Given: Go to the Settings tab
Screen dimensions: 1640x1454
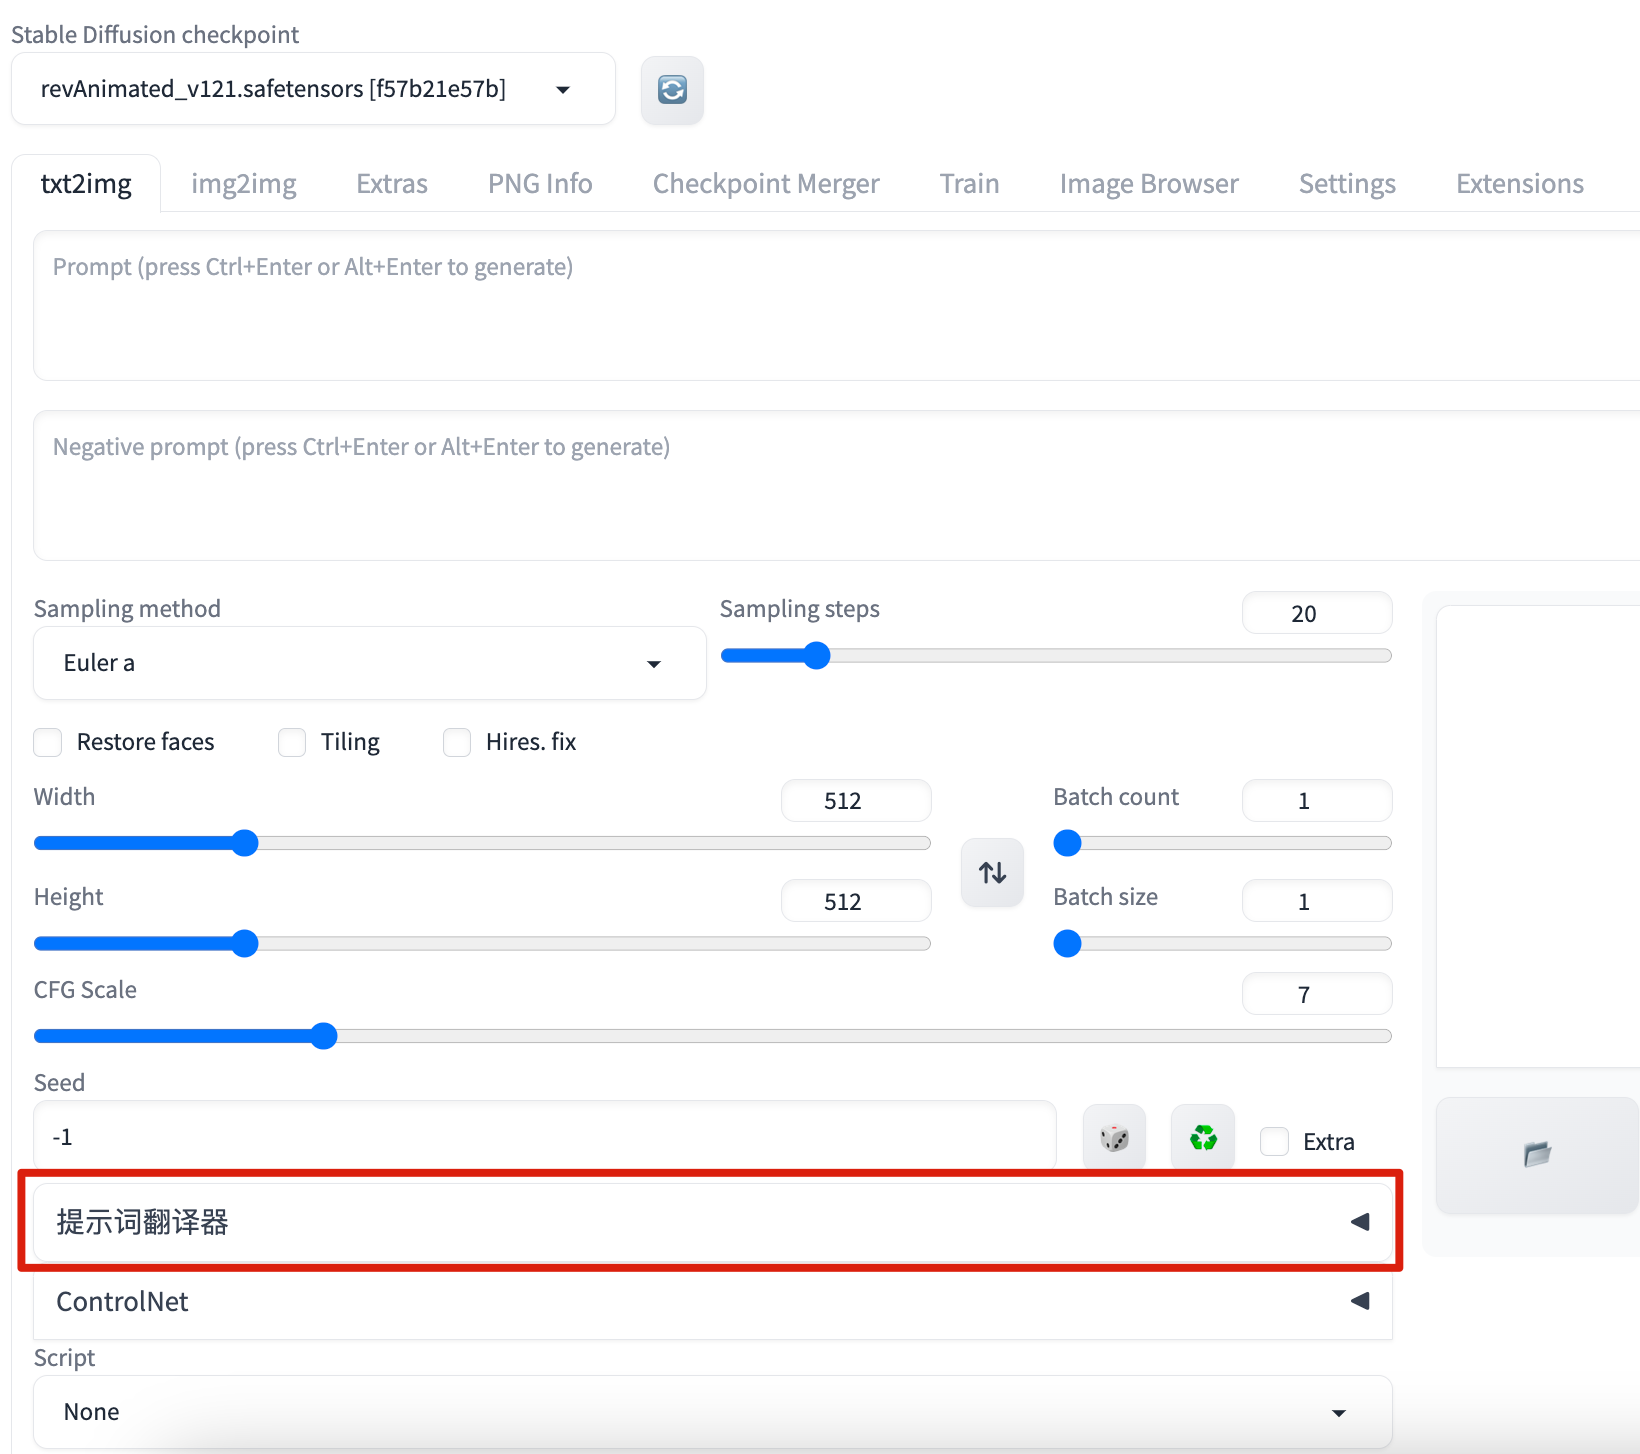Looking at the screenshot, I should pos(1347,184).
